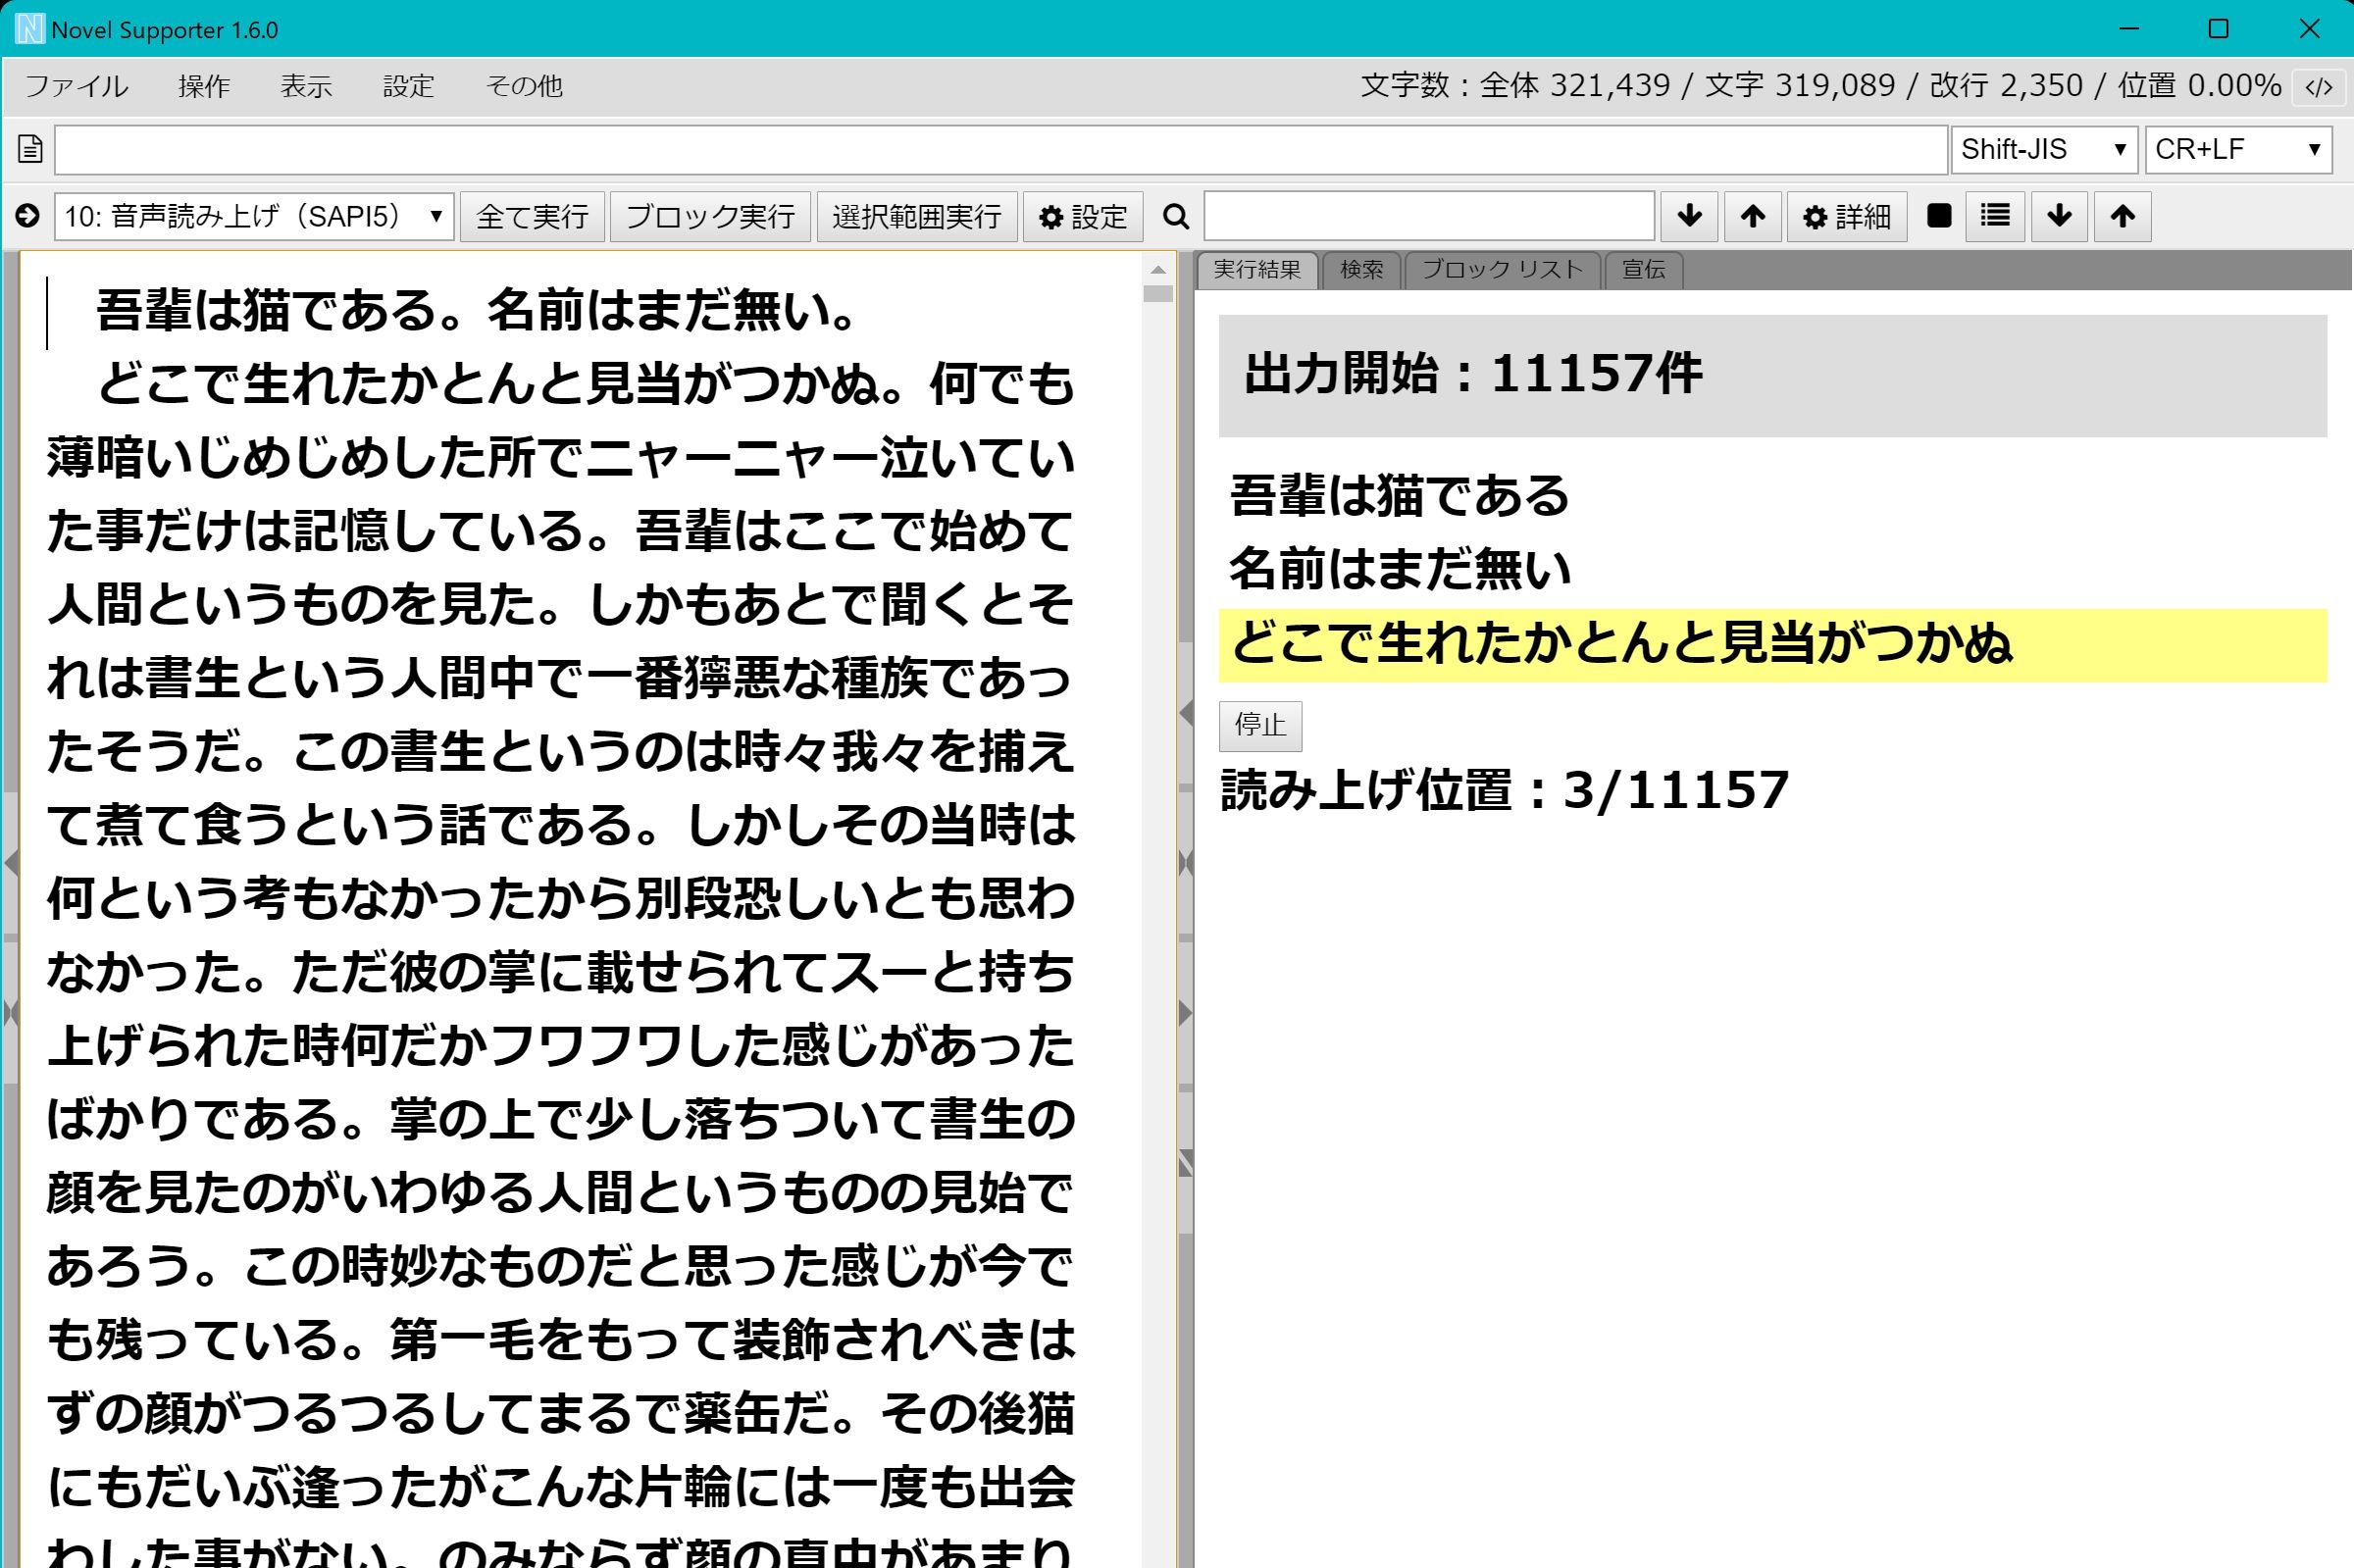Open the 操作 menu
The height and width of the screenshot is (1568, 2354).
[x=204, y=87]
